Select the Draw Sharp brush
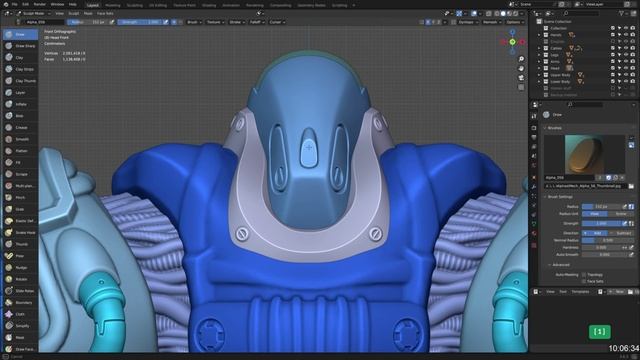640x360 pixels. click(x=20, y=46)
